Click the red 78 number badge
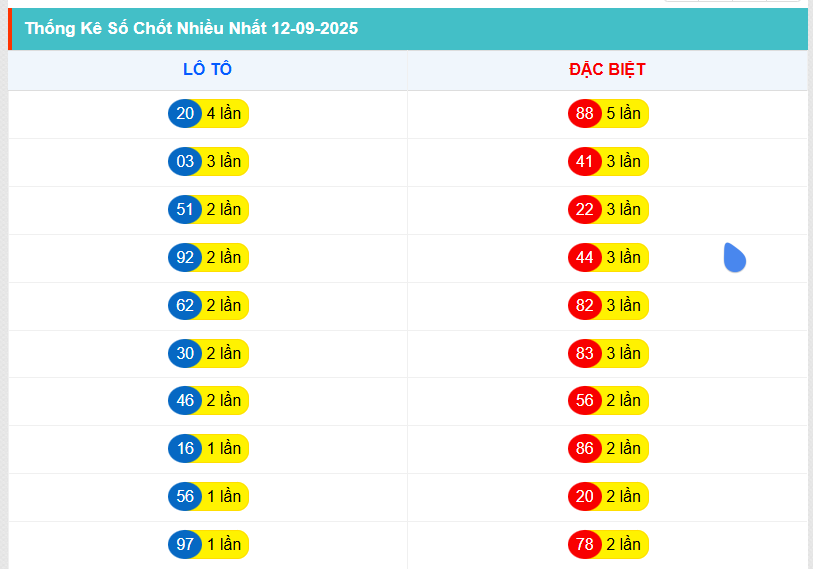The width and height of the screenshot is (813, 569). 584,544
